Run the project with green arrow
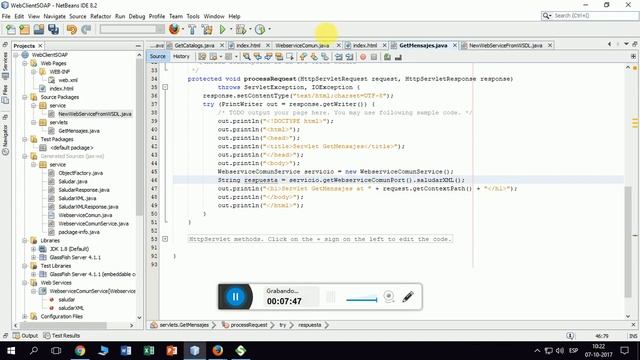The image size is (640, 360). 222,29
